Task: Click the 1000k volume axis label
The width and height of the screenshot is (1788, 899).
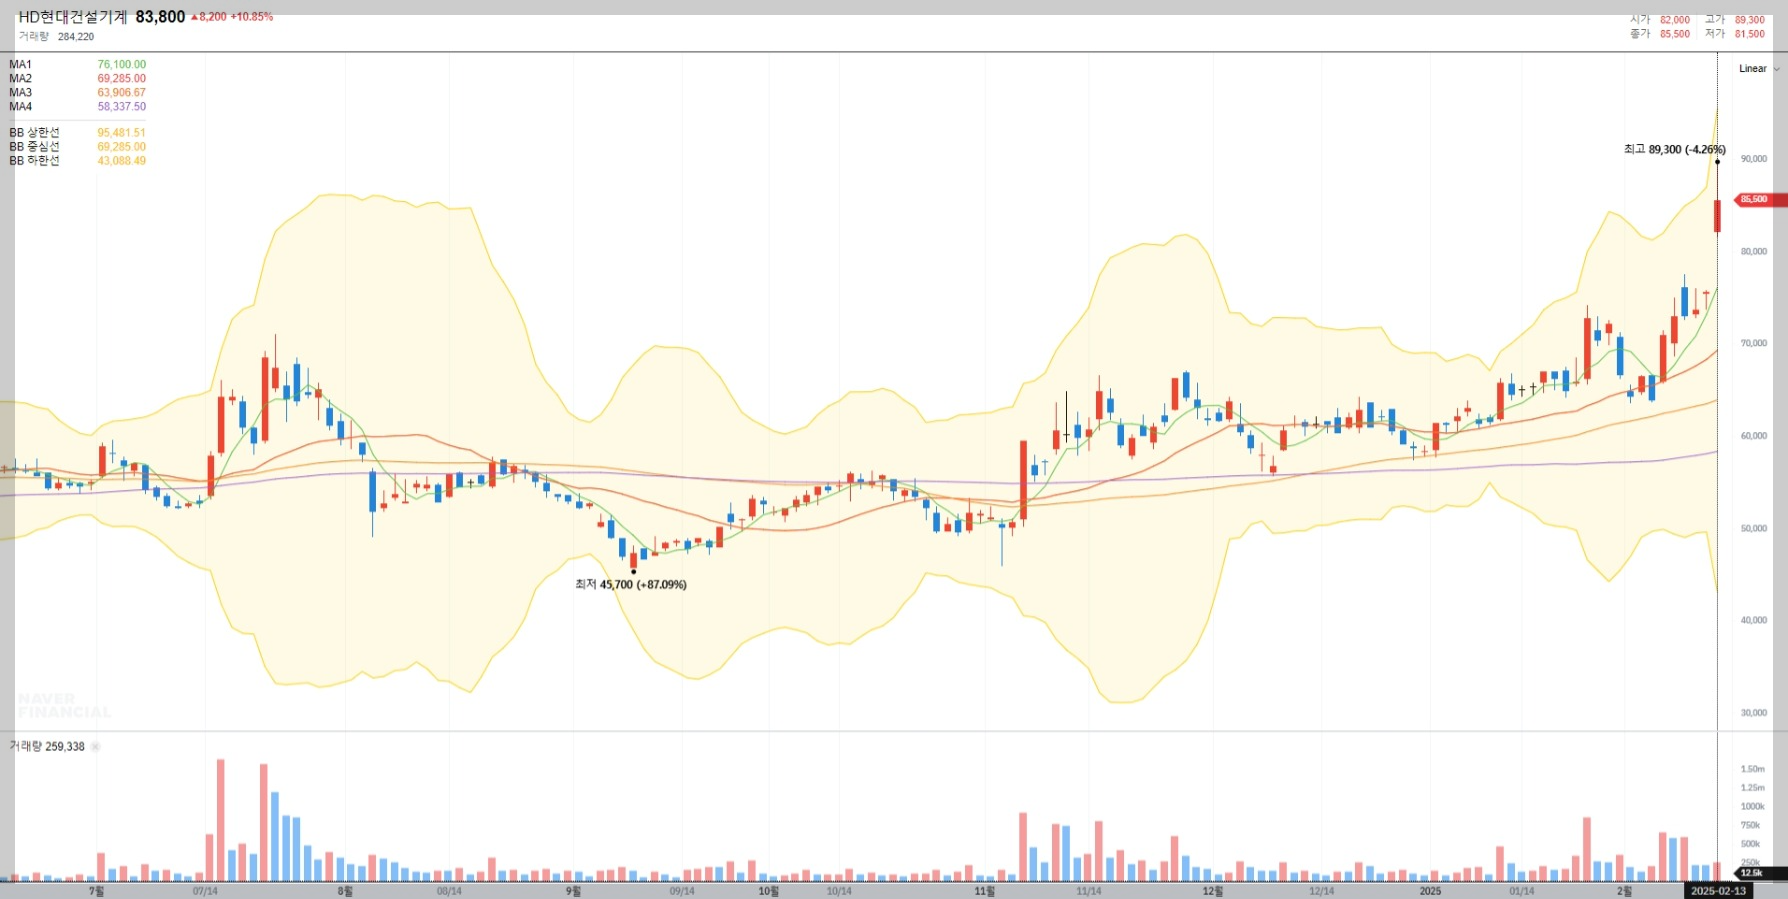Action: pos(1753,807)
